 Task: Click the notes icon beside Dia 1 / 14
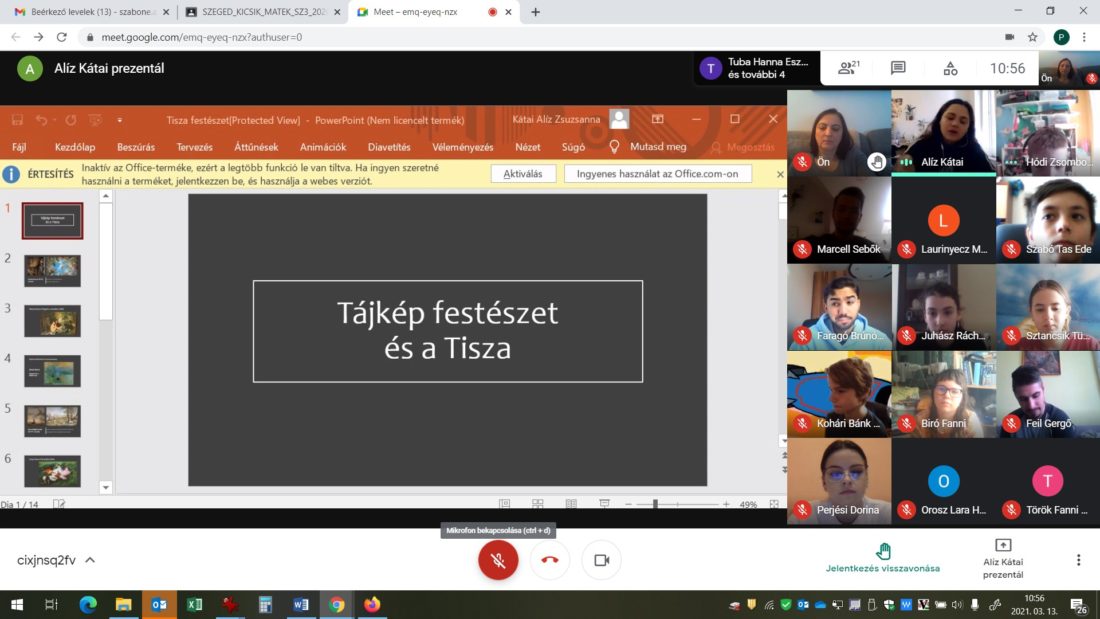[x=59, y=504]
